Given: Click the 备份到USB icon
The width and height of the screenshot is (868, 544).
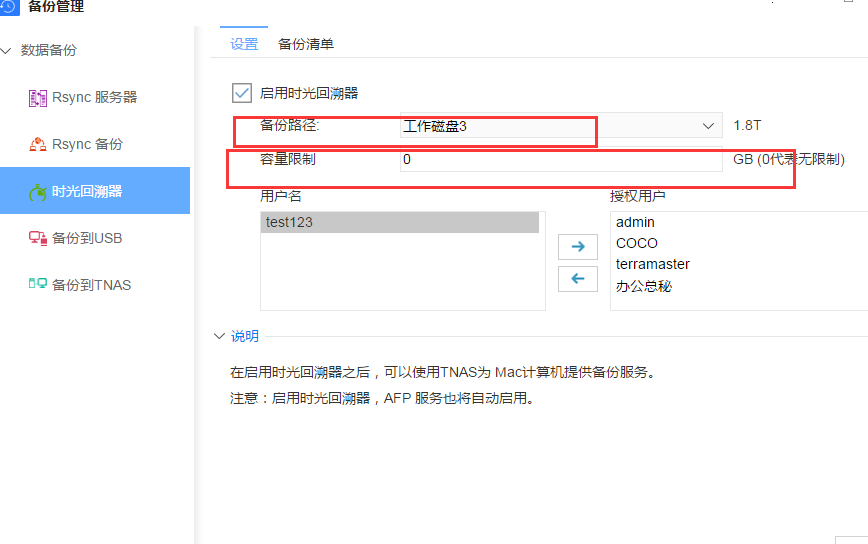Looking at the screenshot, I should tap(38, 239).
